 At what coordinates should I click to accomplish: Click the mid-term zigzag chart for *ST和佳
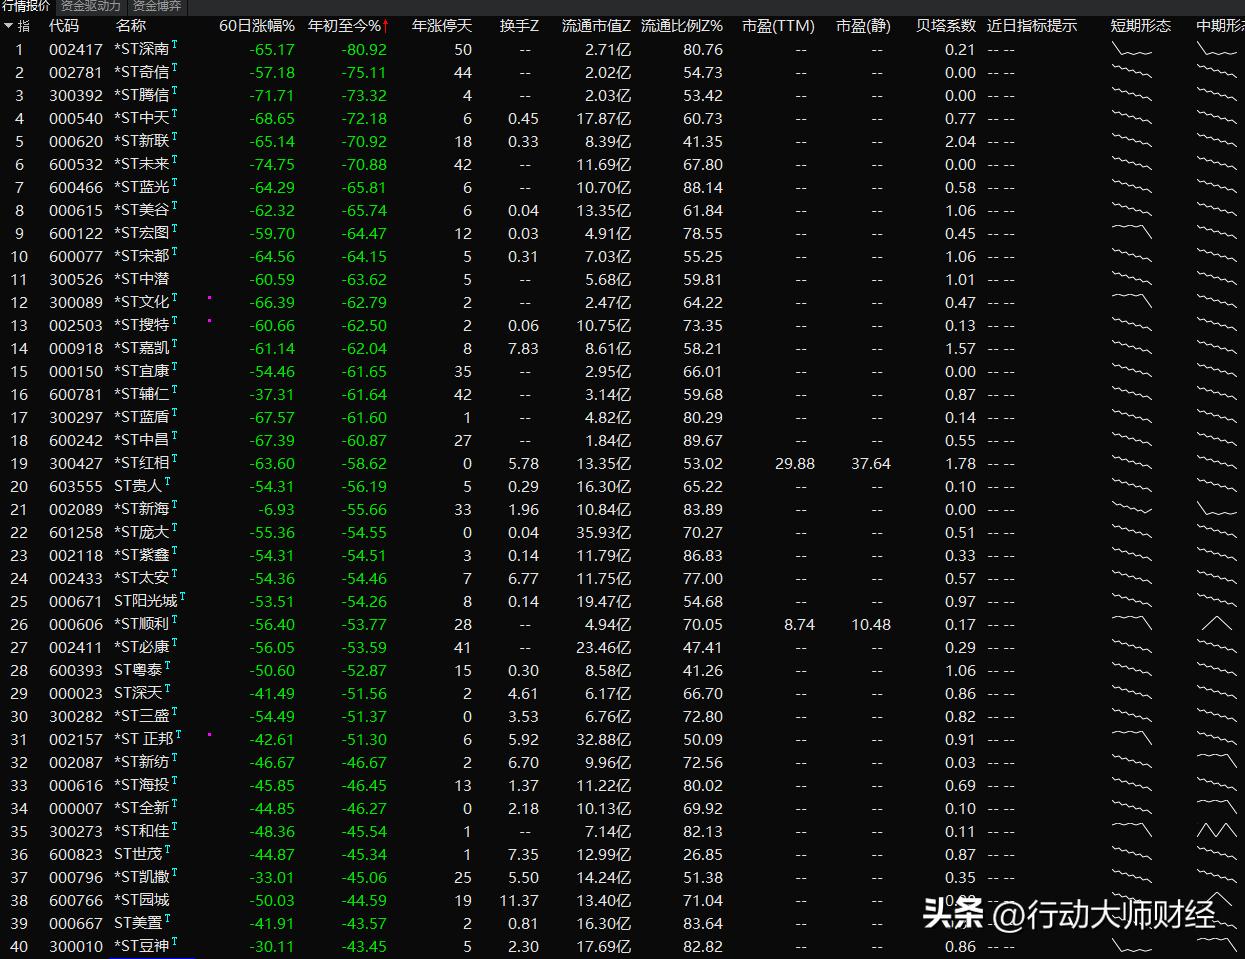click(x=1216, y=830)
